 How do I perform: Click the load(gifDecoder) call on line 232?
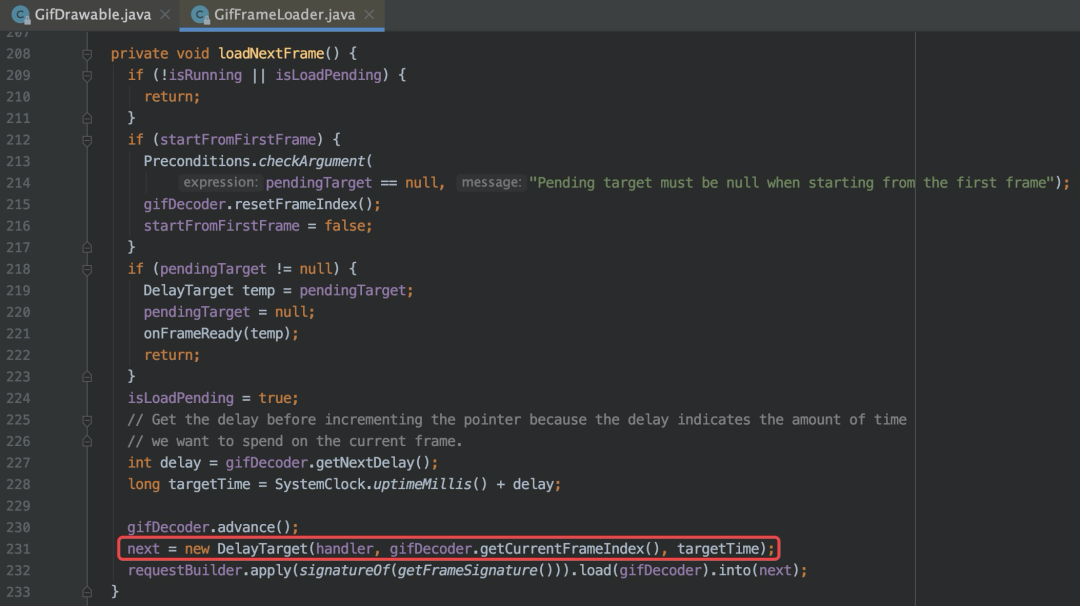[644, 570]
